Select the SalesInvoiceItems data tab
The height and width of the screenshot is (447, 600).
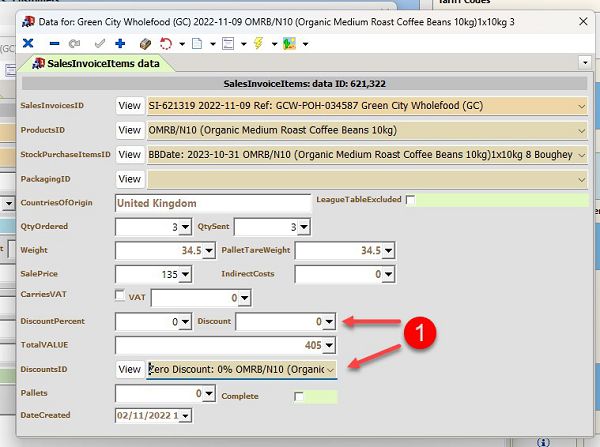(96, 64)
